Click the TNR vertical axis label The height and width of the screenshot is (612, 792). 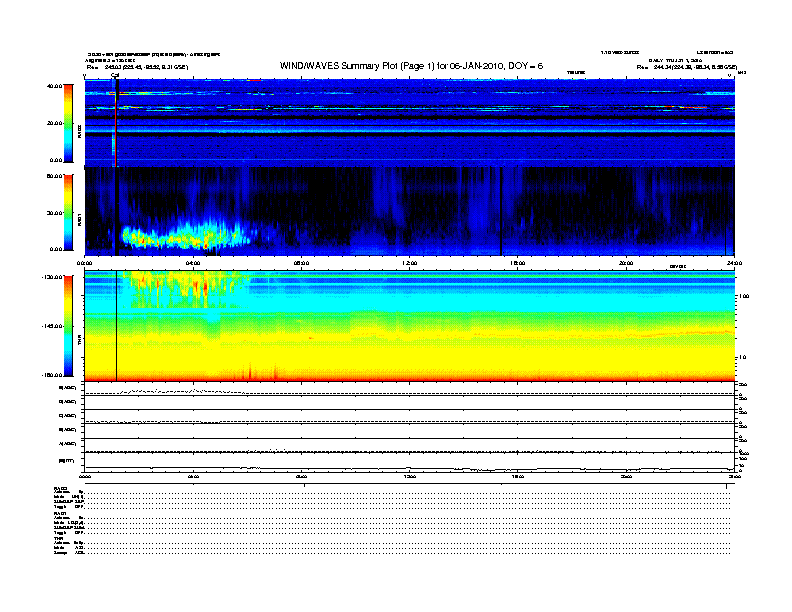click(79, 342)
